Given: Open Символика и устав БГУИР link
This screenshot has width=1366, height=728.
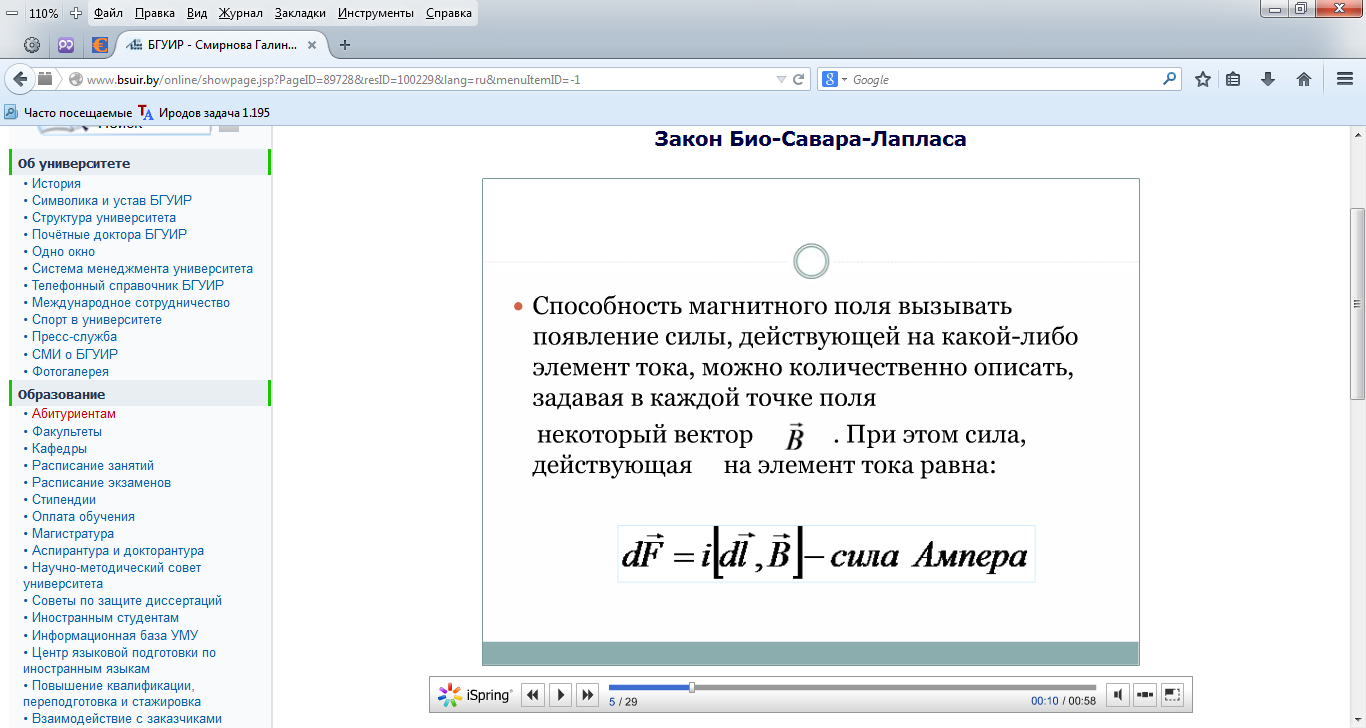Looking at the screenshot, I should tap(112, 201).
